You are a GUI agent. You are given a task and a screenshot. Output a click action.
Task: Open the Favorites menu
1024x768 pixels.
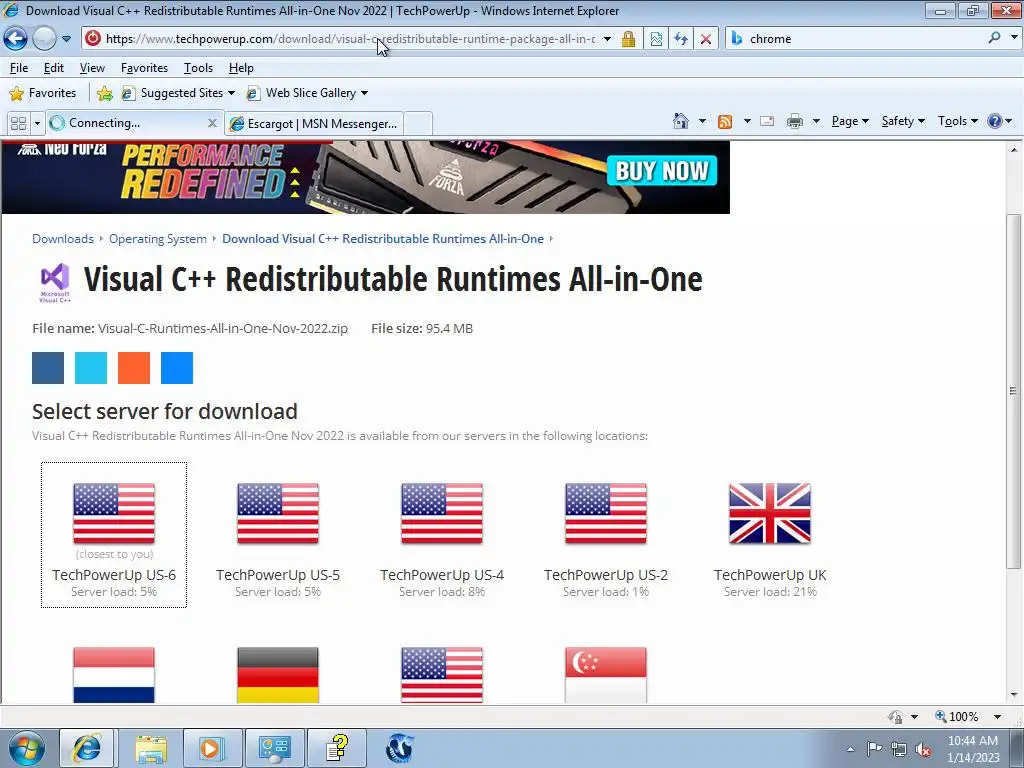point(144,68)
